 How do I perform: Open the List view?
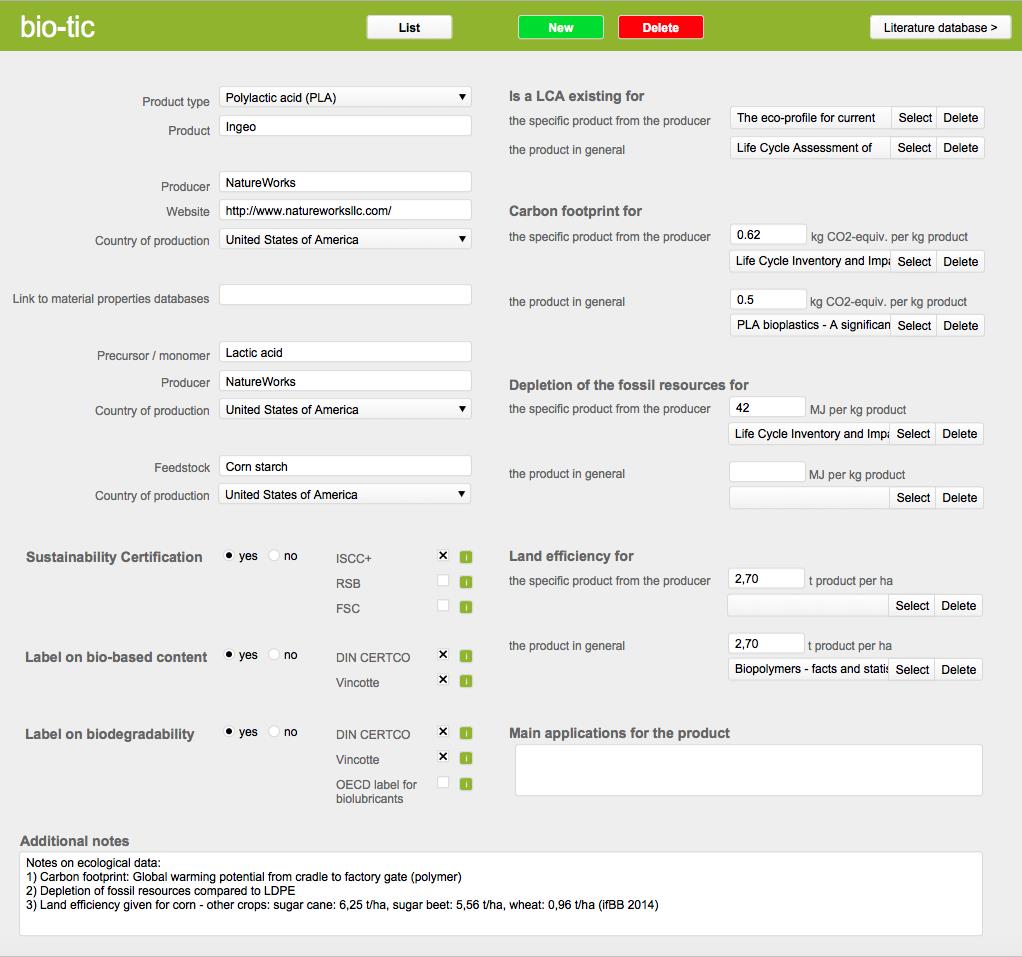409,28
